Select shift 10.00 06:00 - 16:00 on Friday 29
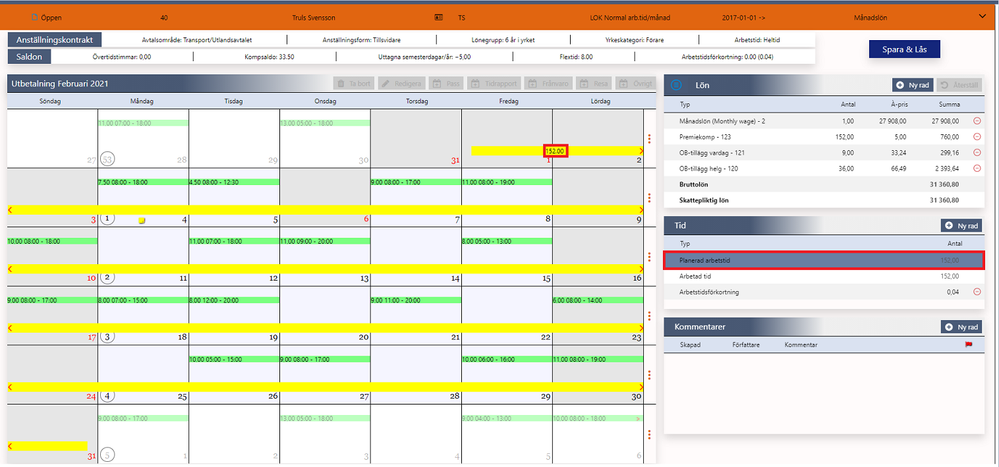Screen dimensions: 999x467 [507, 359]
